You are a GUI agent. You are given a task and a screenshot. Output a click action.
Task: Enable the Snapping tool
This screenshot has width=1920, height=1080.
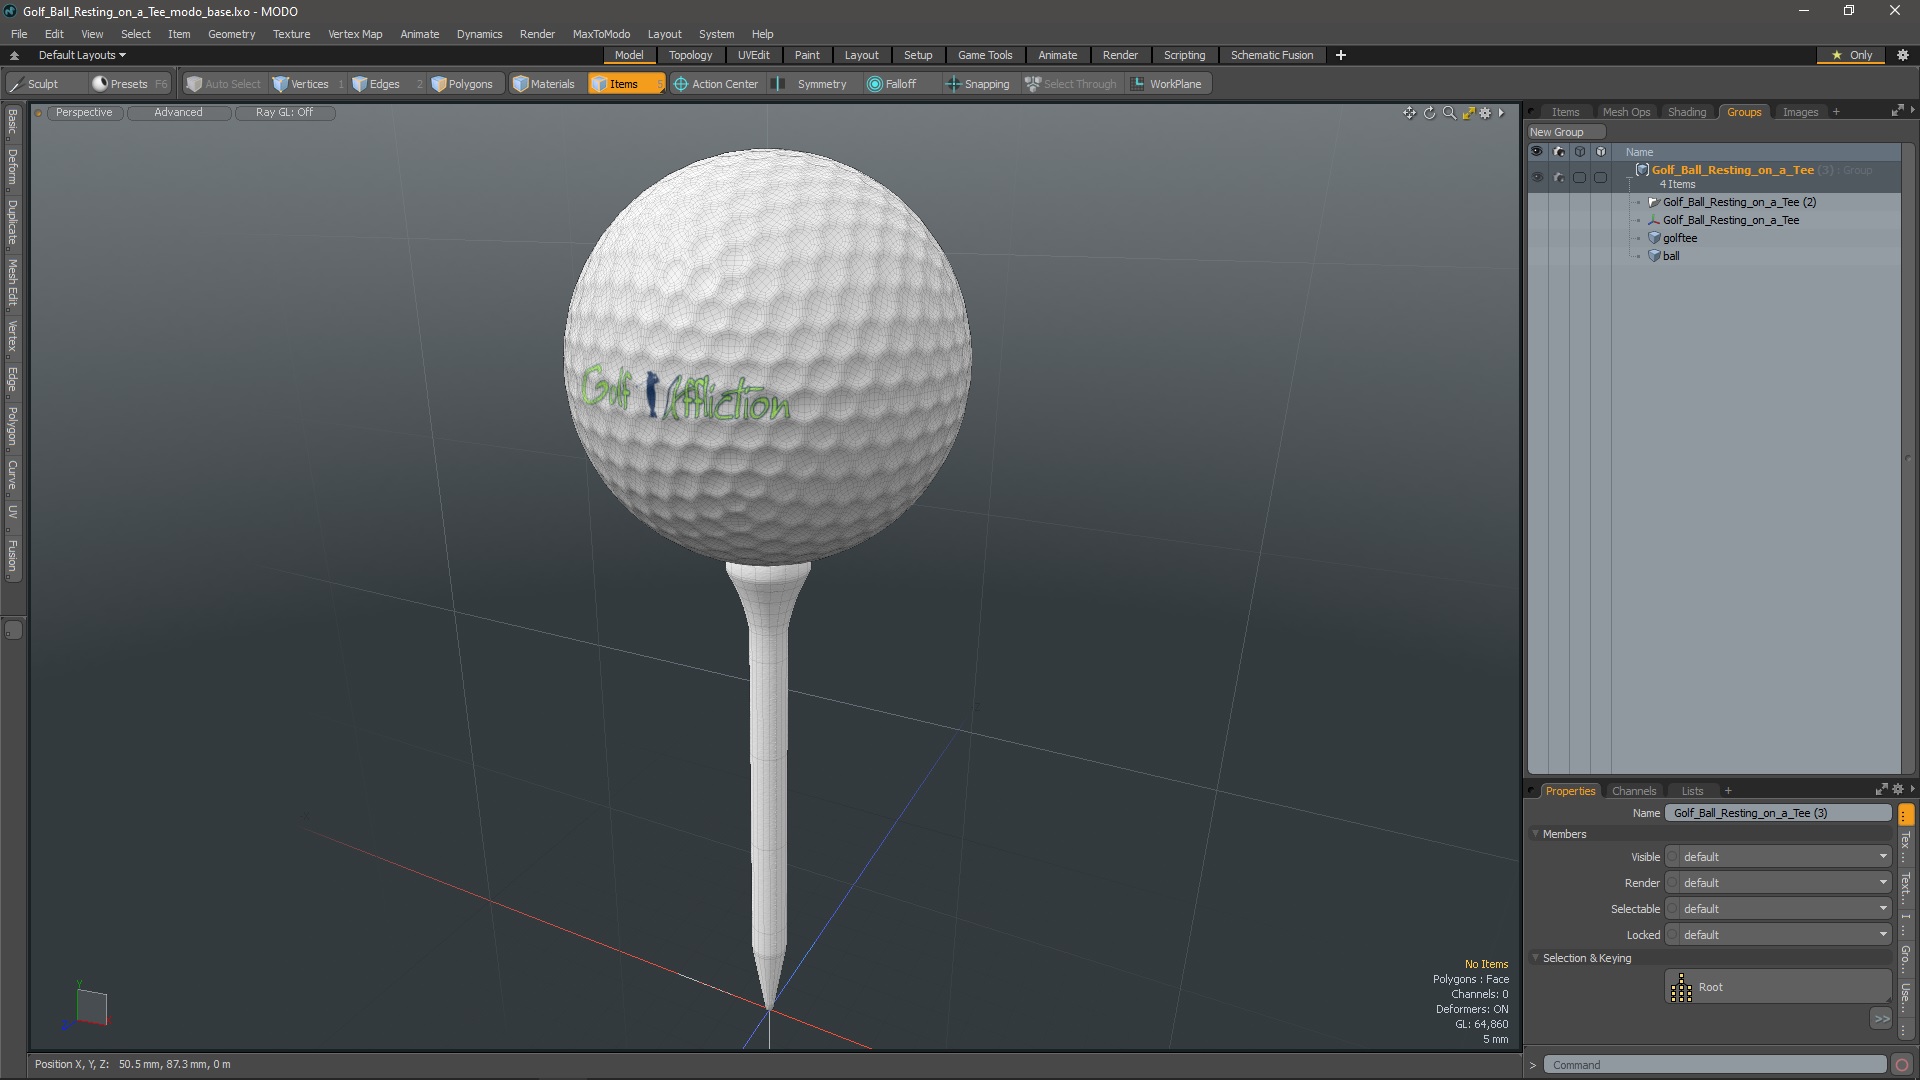click(977, 84)
